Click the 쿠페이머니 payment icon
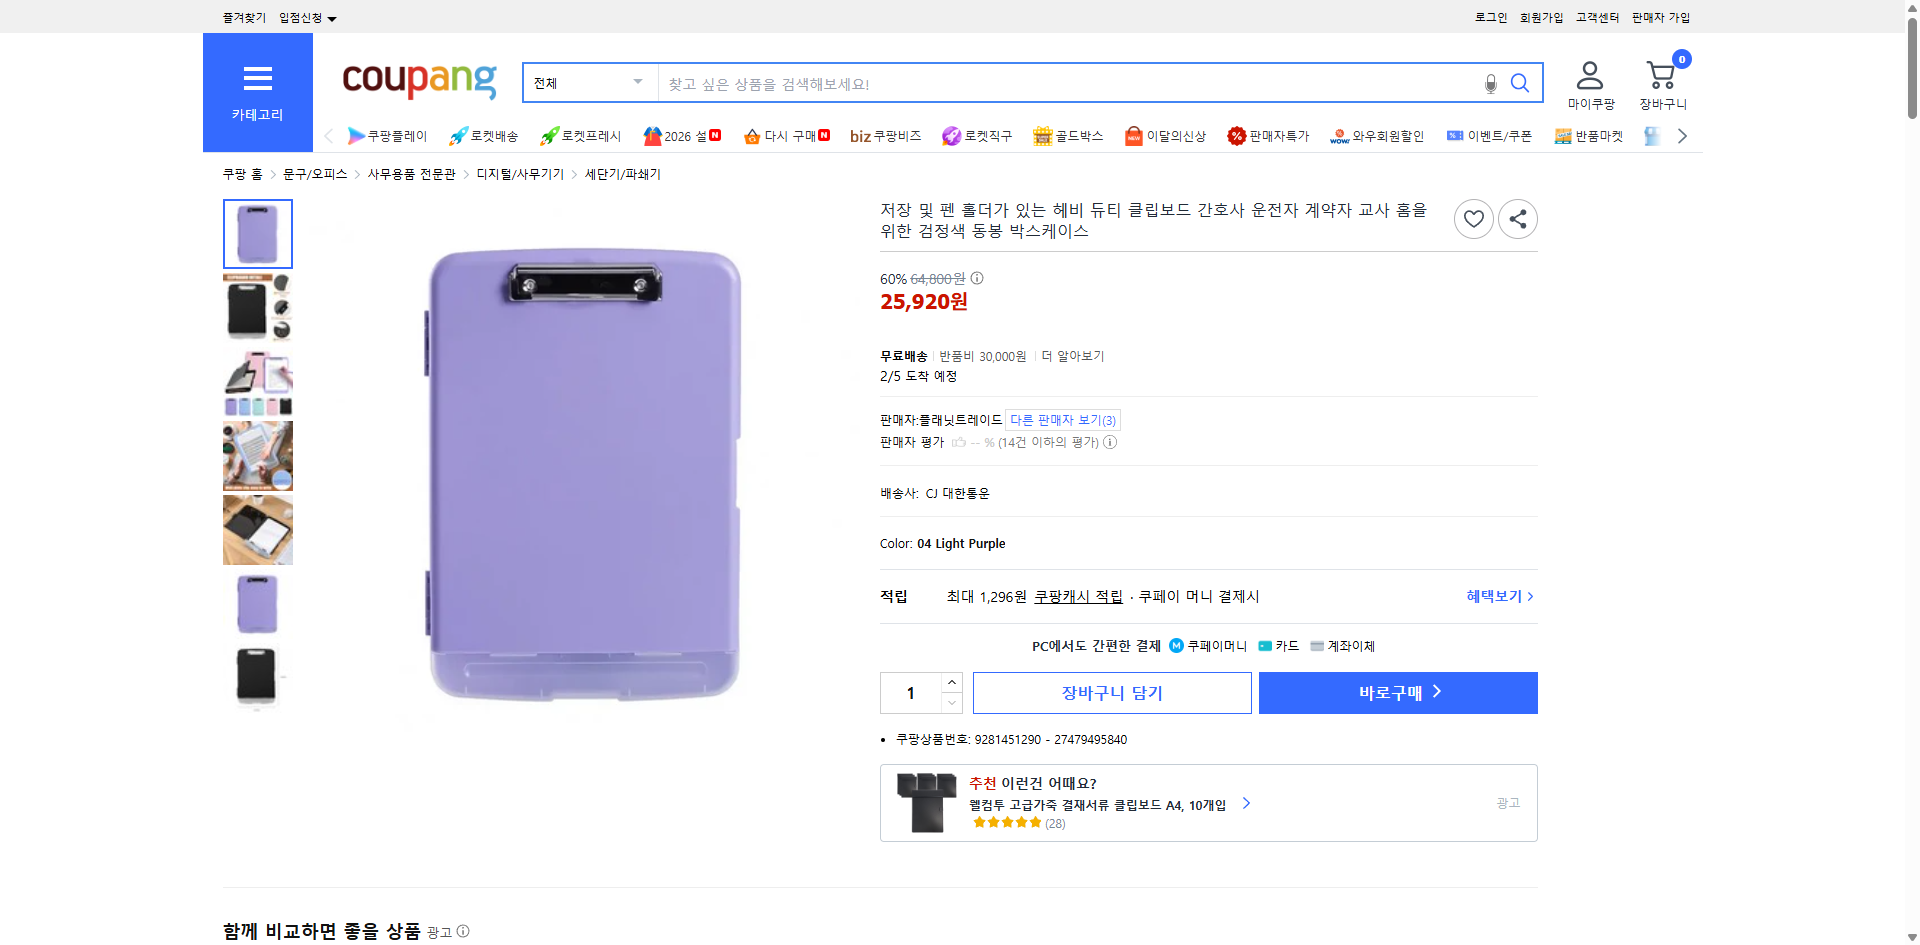Screen dimensions: 1920x945 pos(1176,645)
